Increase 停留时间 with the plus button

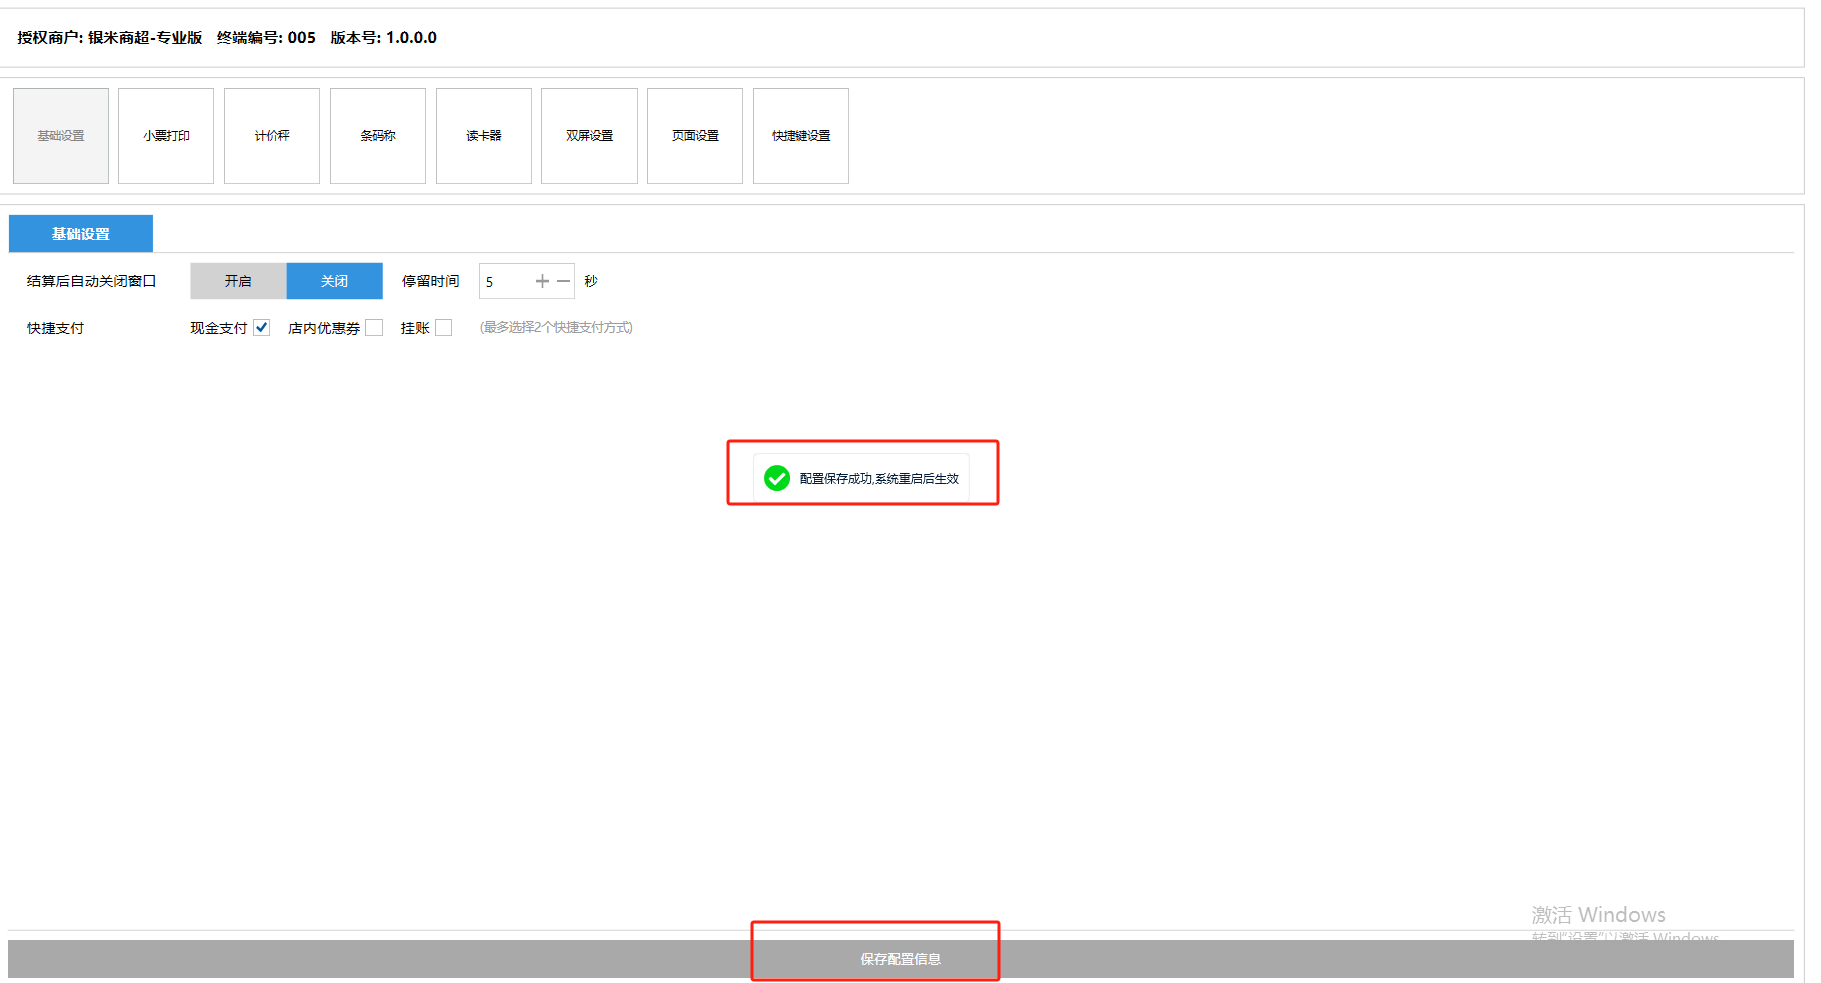pyautogui.click(x=542, y=281)
